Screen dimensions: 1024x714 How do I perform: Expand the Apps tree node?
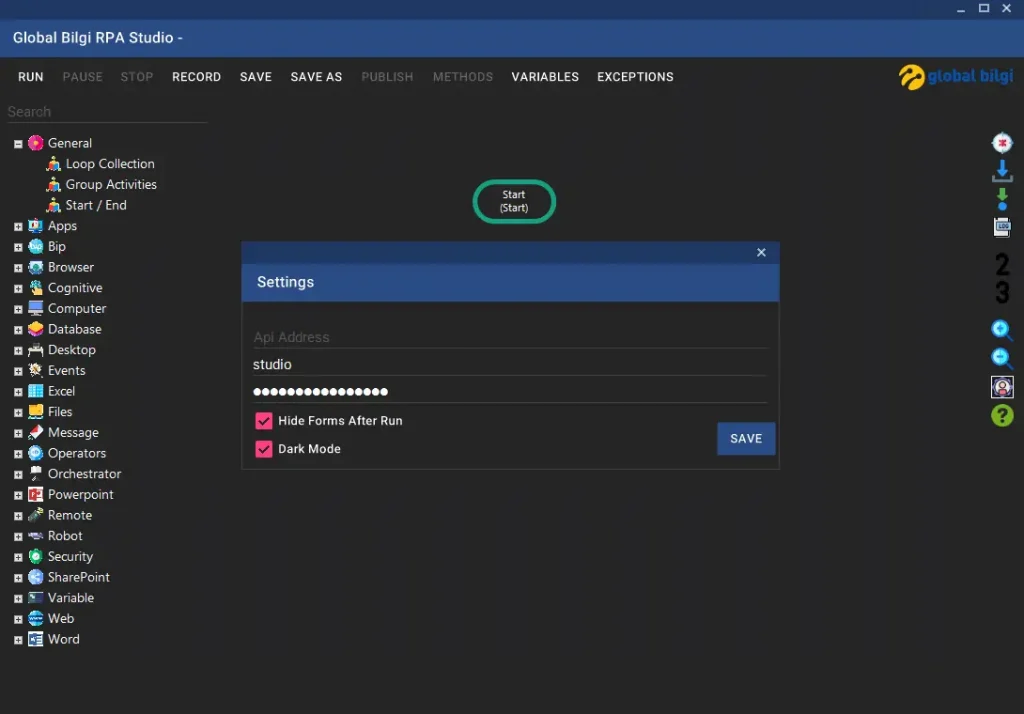coord(18,227)
